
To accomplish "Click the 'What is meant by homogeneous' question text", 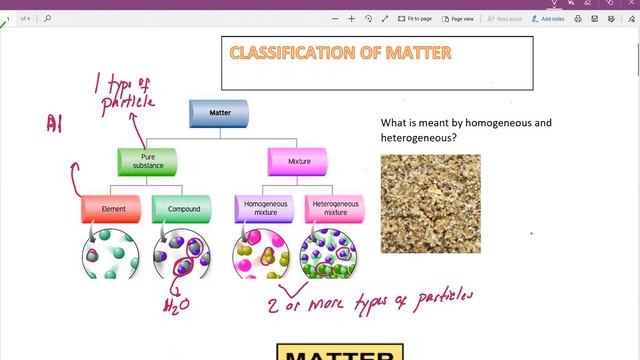I will (x=466, y=130).
